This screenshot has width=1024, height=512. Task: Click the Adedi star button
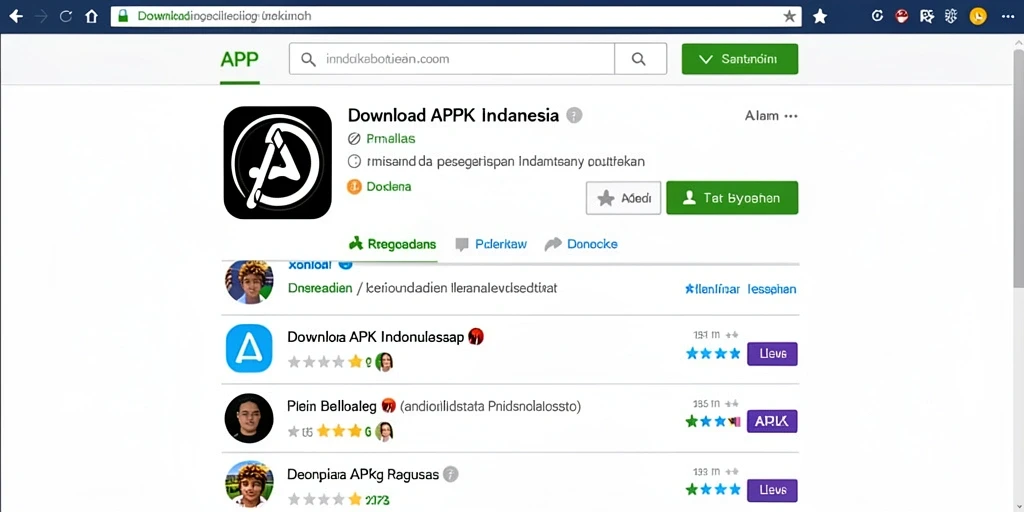pos(624,198)
